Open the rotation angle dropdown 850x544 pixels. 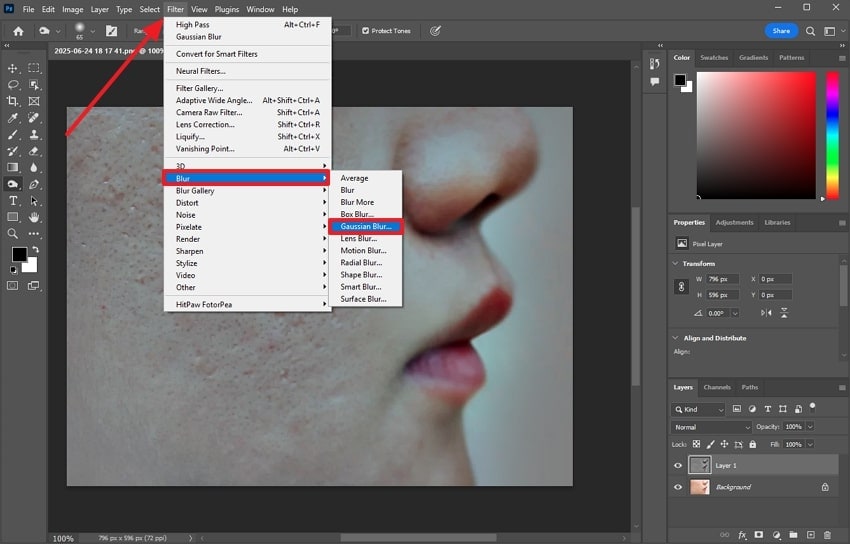tap(735, 313)
